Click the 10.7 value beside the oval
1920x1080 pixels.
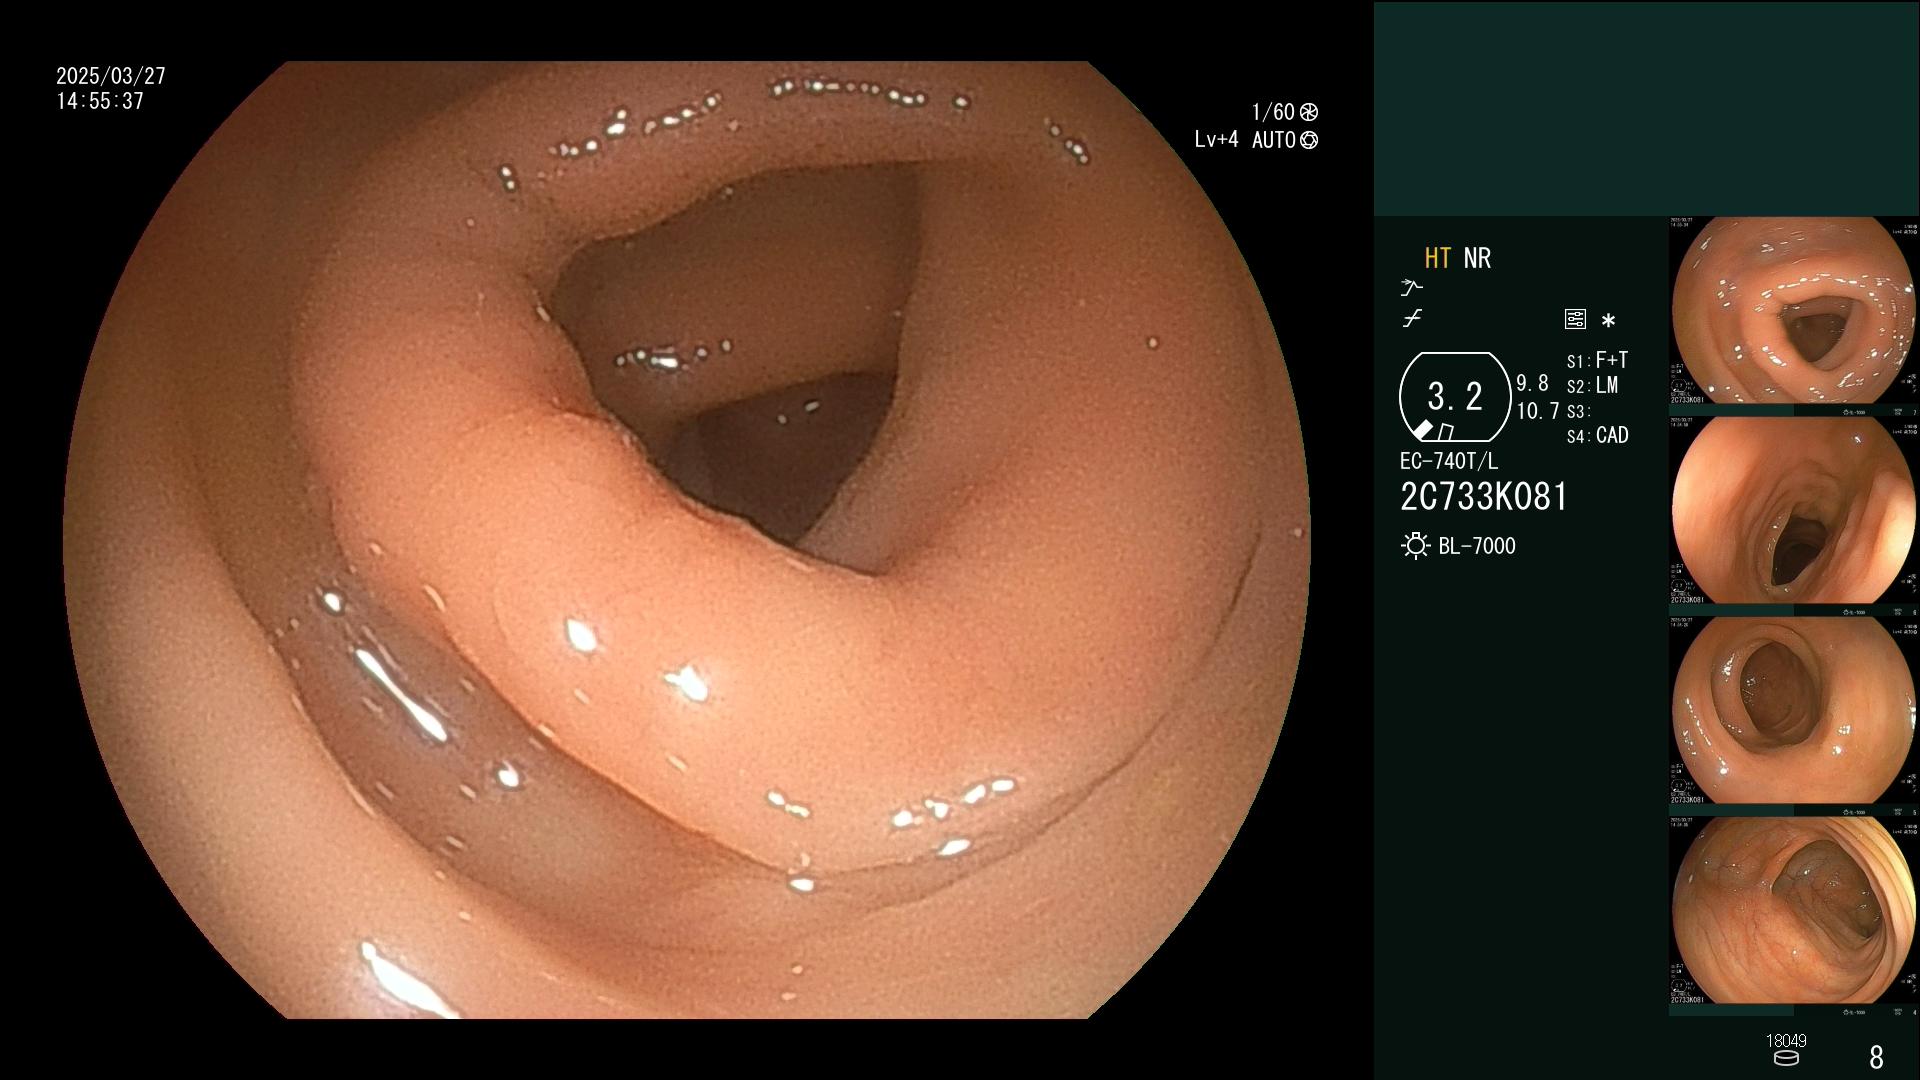(x=1538, y=411)
